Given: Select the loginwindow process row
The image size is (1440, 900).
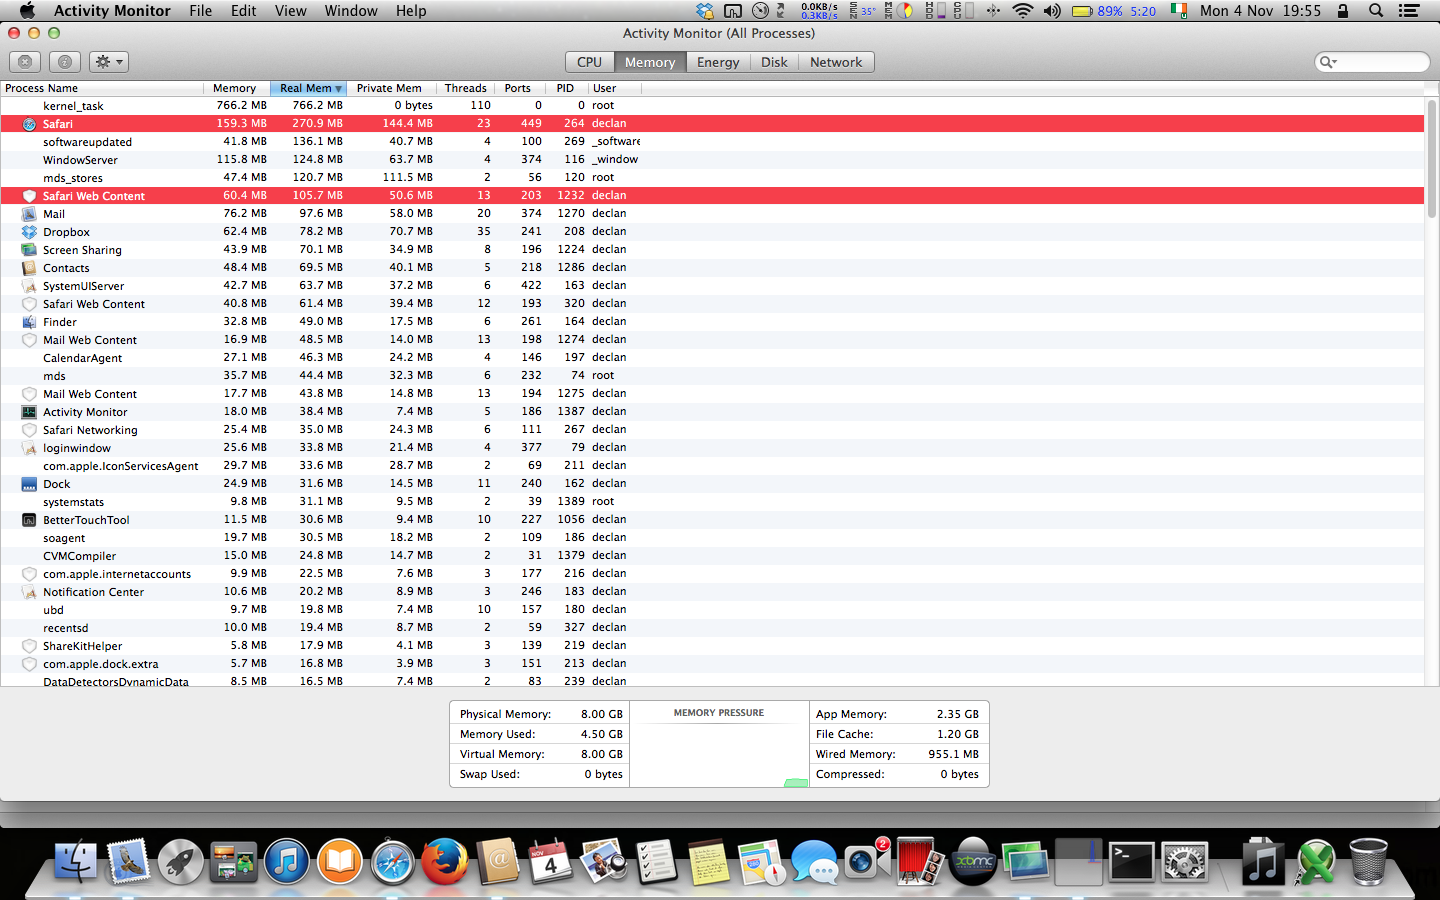Looking at the screenshot, I should coord(712,447).
